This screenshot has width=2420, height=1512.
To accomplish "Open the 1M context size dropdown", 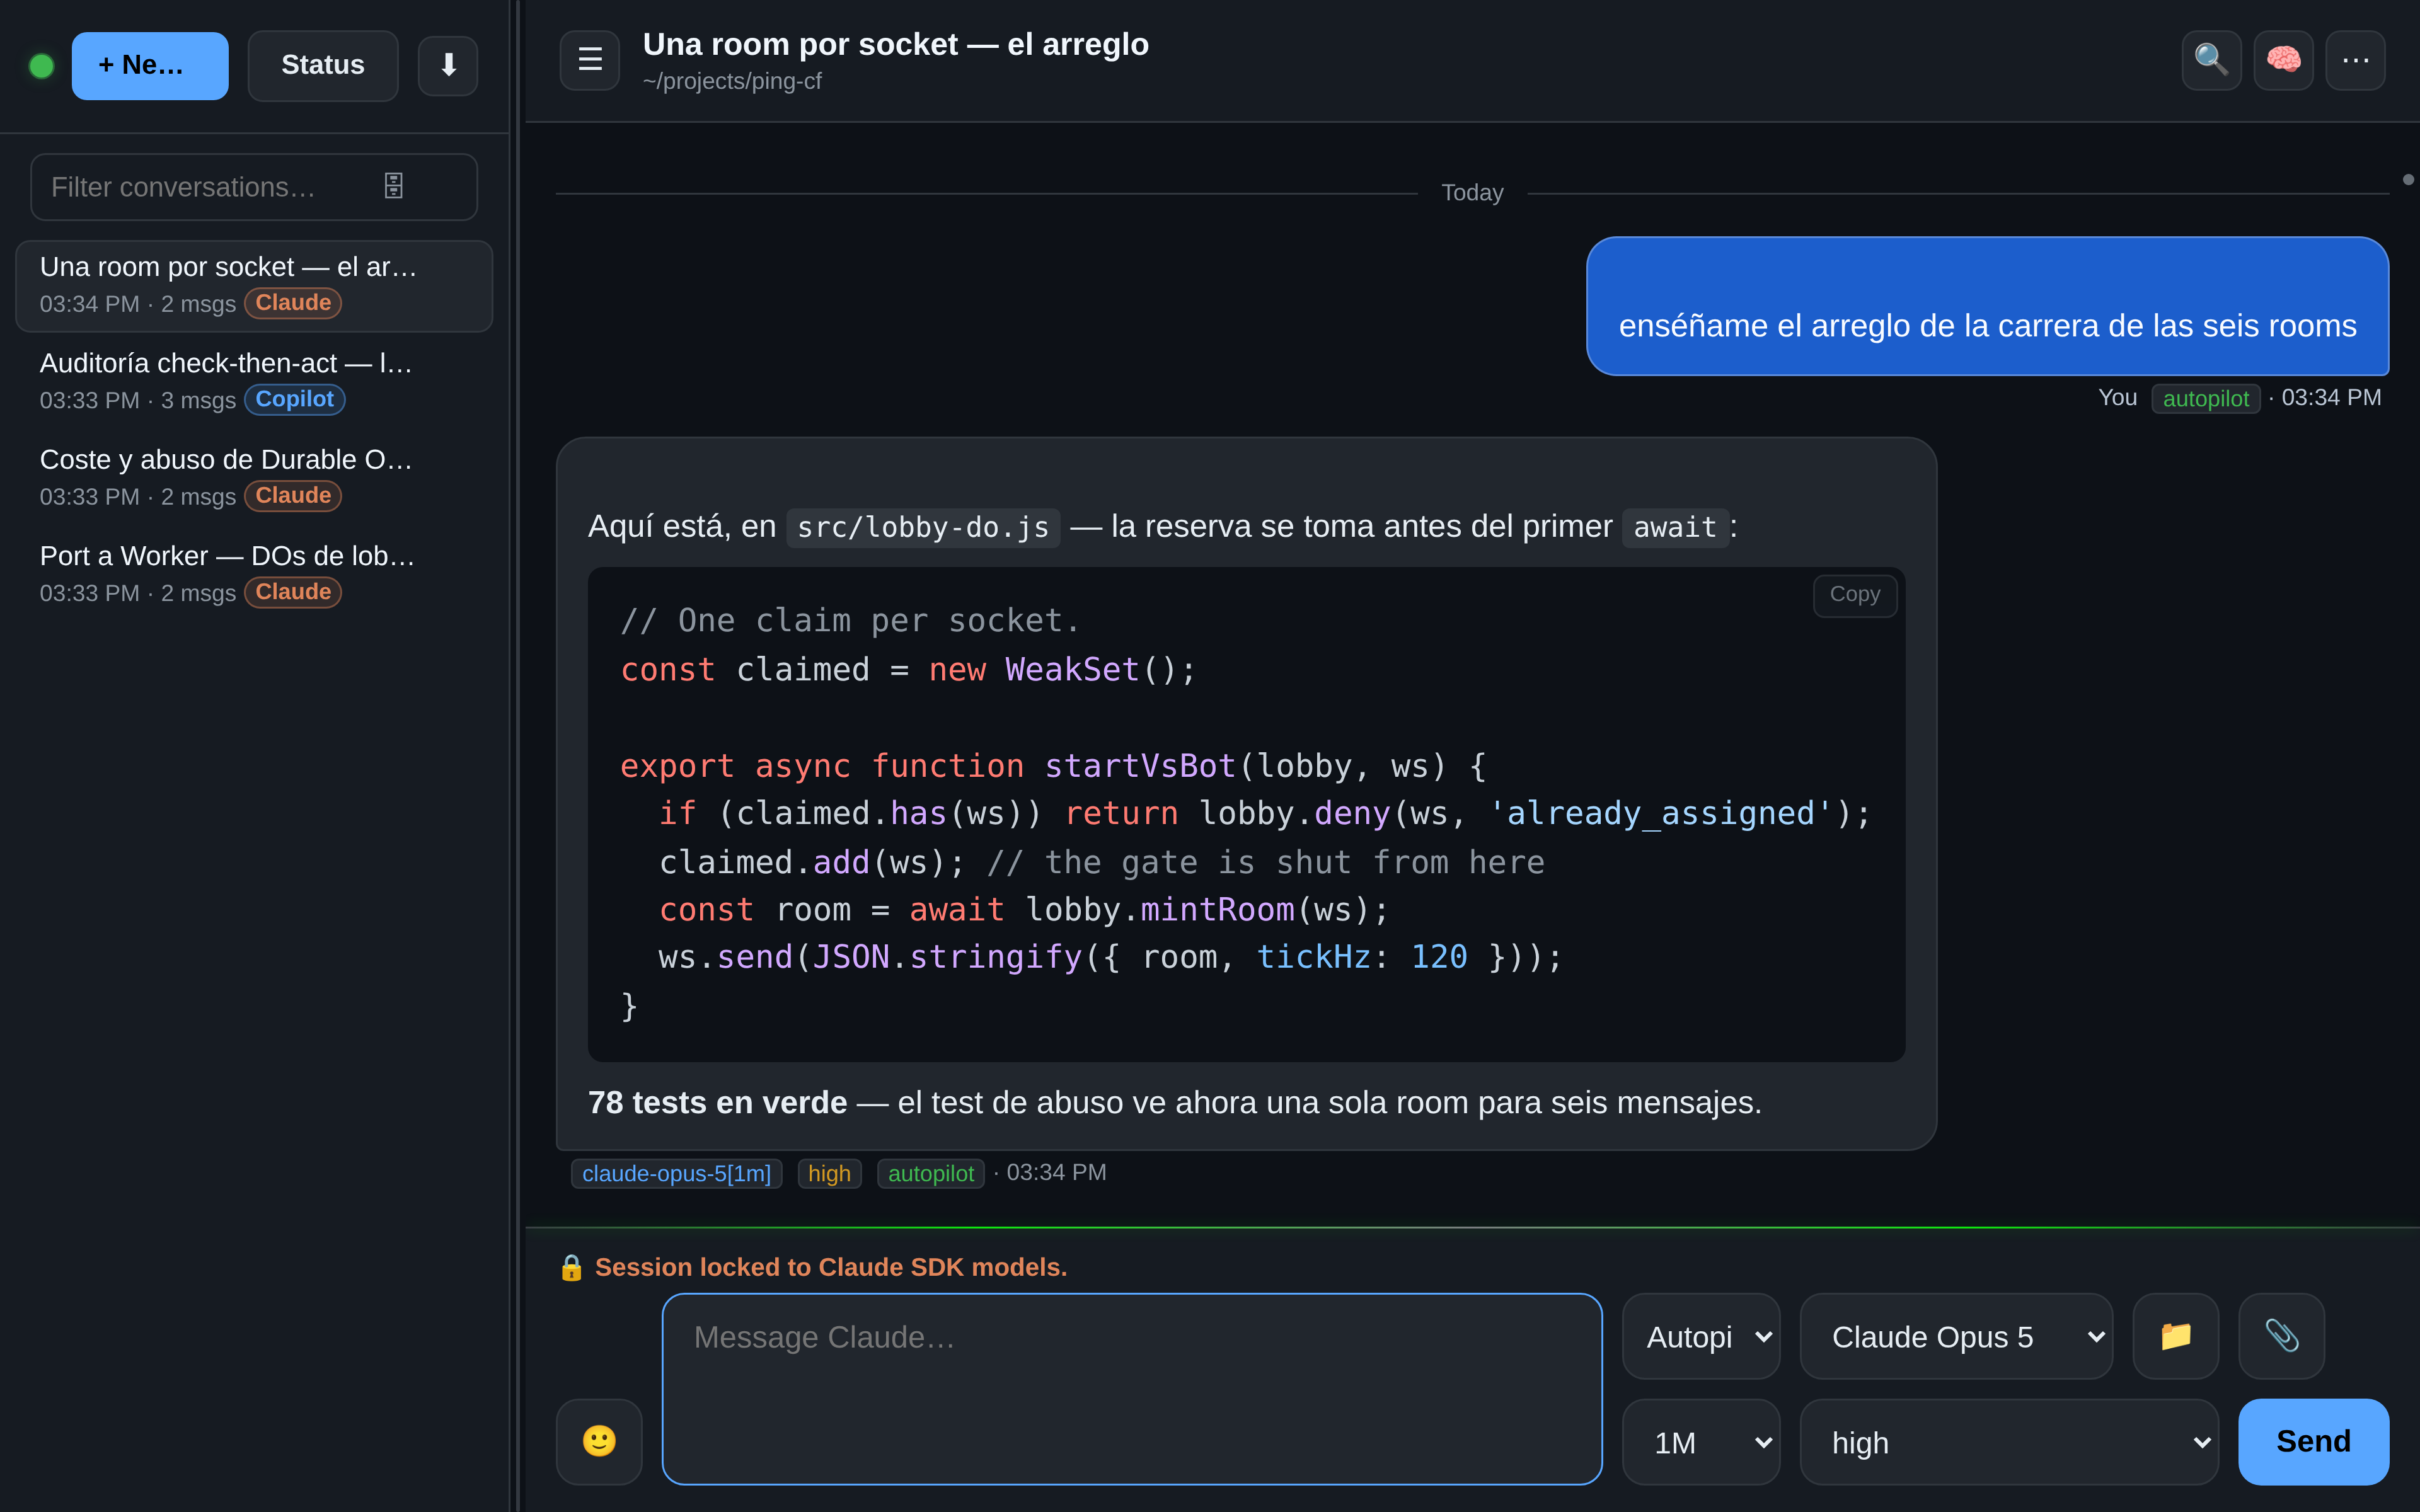I will (1700, 1442).
